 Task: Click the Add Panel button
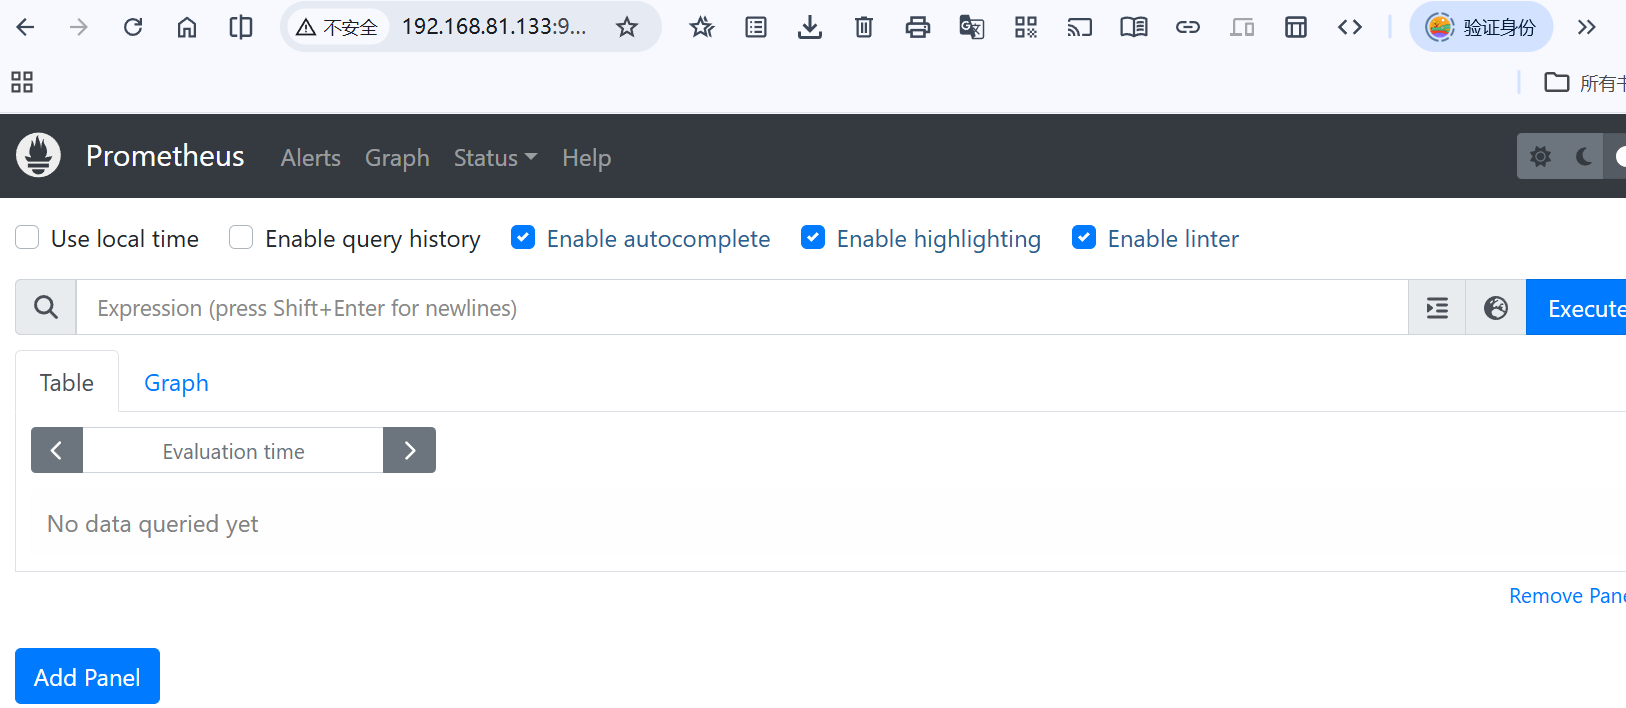coord(87,677)
